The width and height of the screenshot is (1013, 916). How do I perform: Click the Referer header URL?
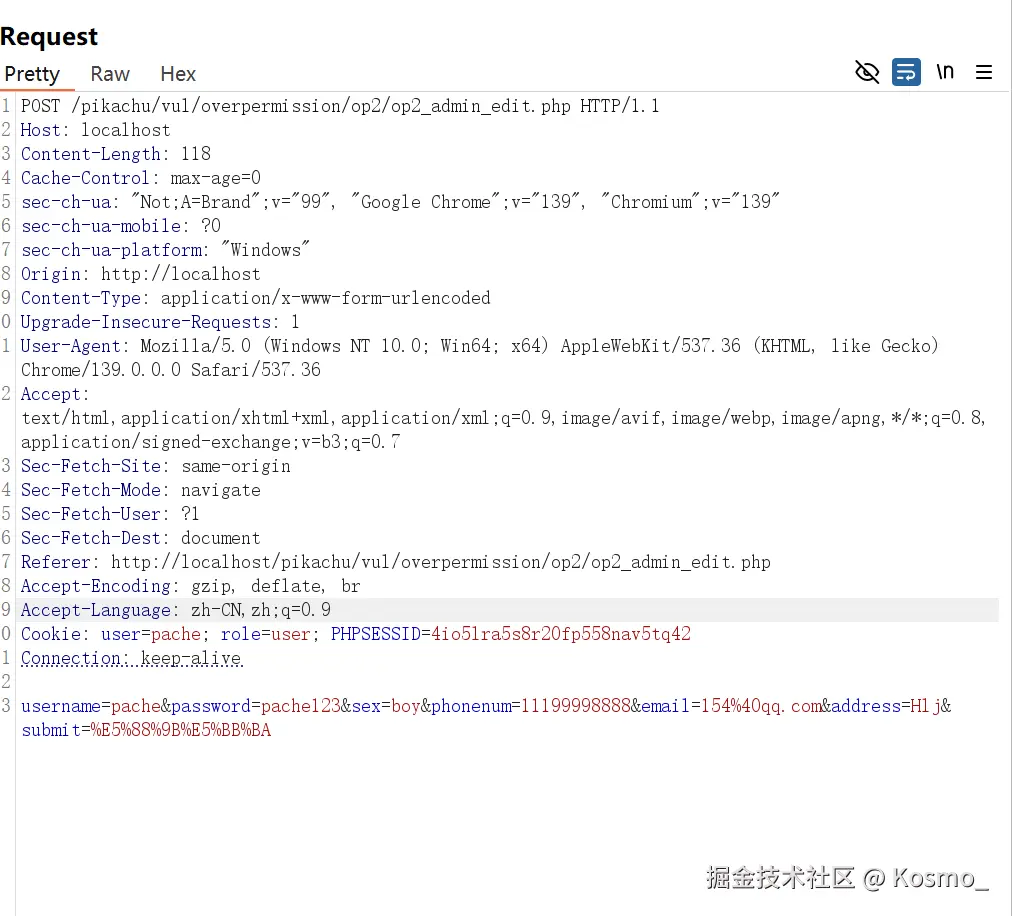pos(441,562)
